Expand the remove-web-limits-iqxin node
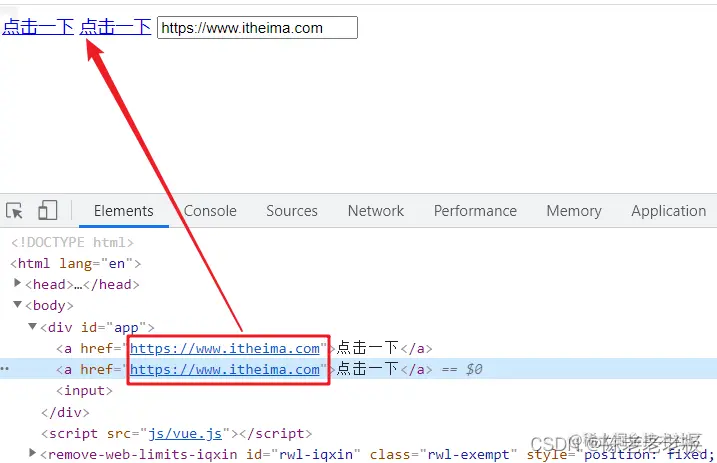This screenshot has width=717, height=463. [x=32, y=453]
